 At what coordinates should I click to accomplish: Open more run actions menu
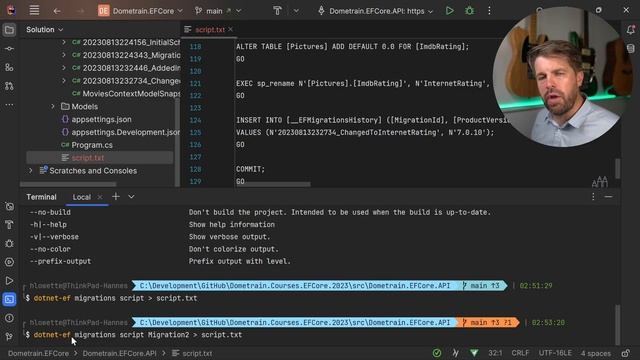tap(489, 11)
